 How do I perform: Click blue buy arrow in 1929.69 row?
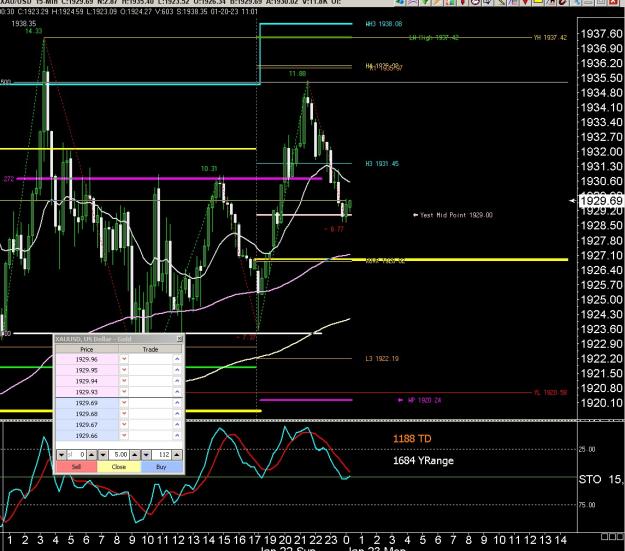177,403
